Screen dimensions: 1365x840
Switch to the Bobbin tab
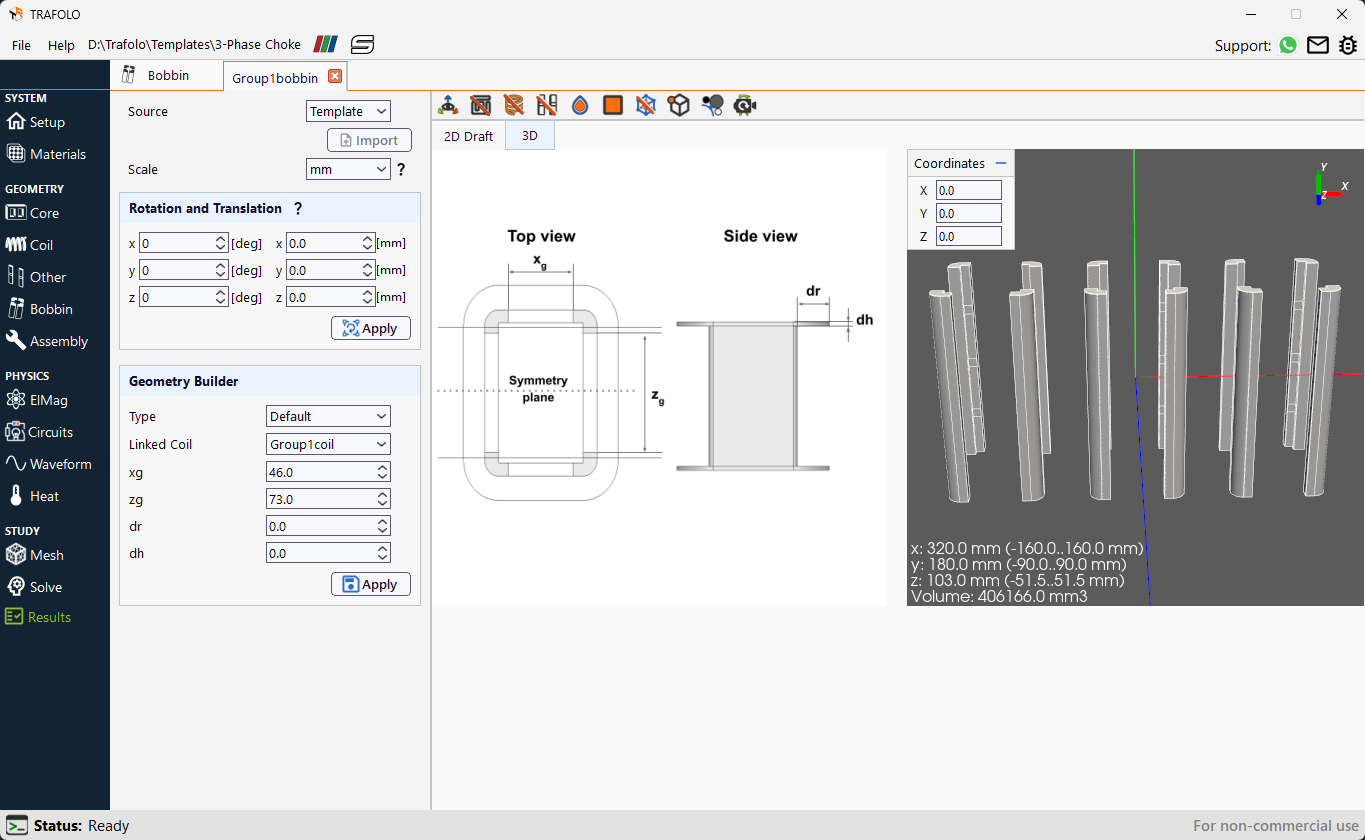tap(166, 75)
